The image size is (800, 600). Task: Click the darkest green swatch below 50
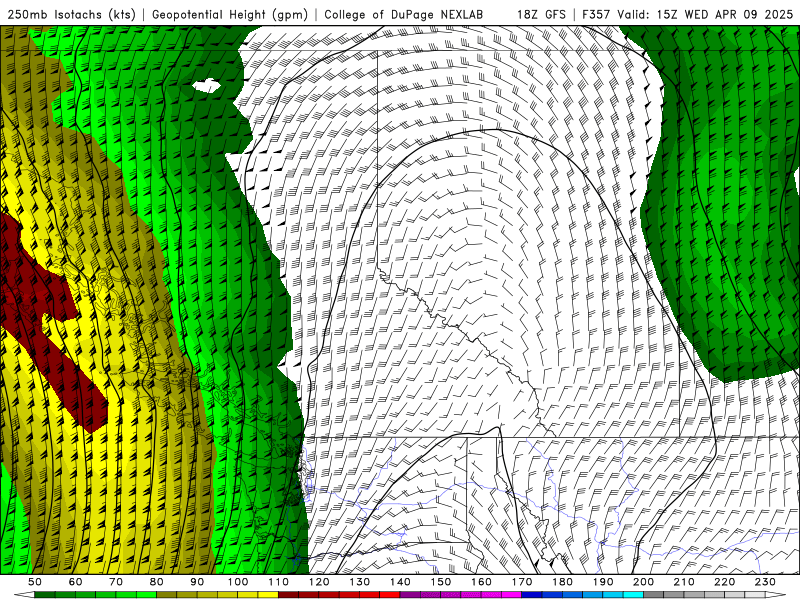45,595
